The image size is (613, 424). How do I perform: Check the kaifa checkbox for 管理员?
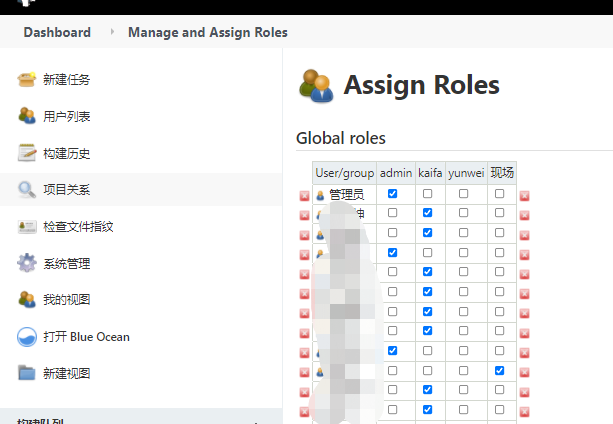tap(428, 193)
